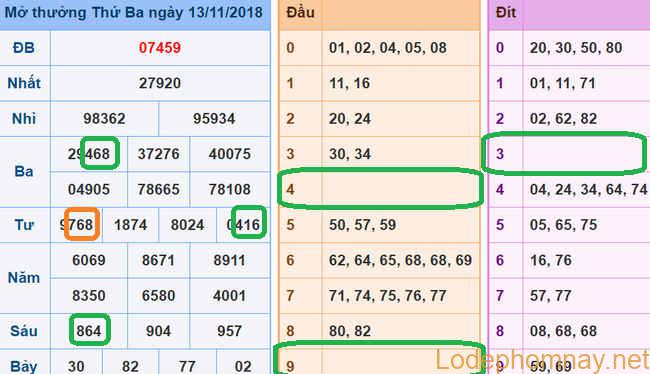The height and width of the screenshot is (374, 650).
Task: Select Ba prize number 78108
Action: [x=230, y=189]
